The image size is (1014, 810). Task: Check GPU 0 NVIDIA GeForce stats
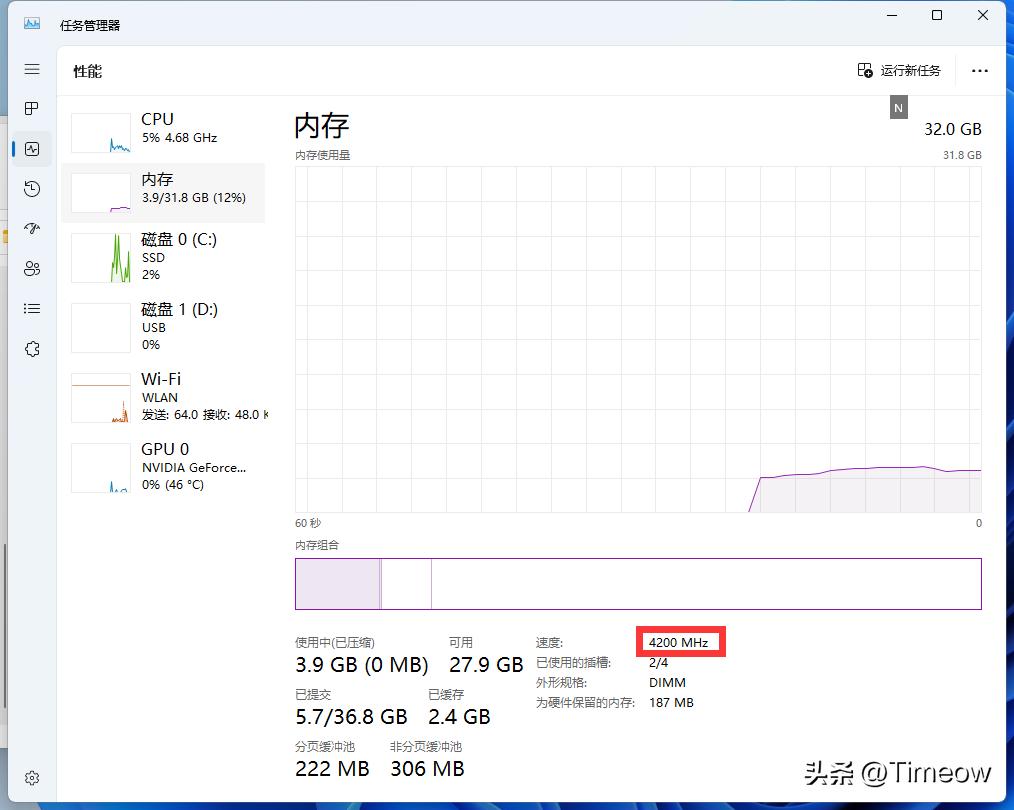(165, 466)
